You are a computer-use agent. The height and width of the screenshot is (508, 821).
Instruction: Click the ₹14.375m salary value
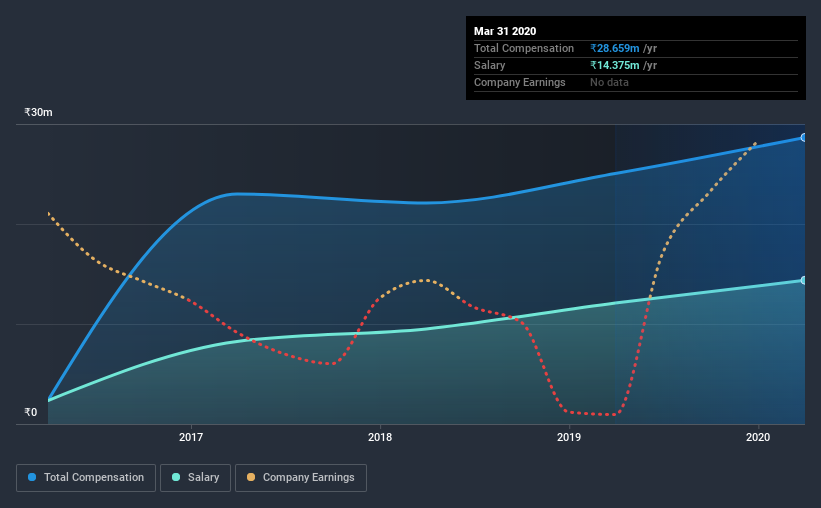[x=615, y=65]
